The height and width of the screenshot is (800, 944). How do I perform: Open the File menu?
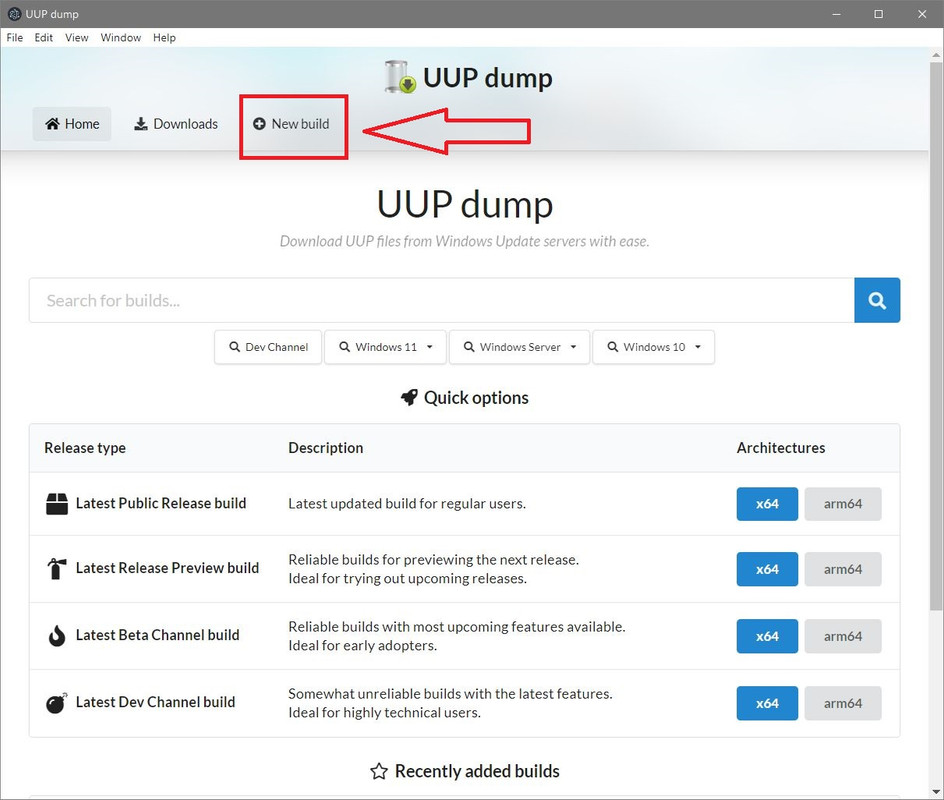point(14,37)
